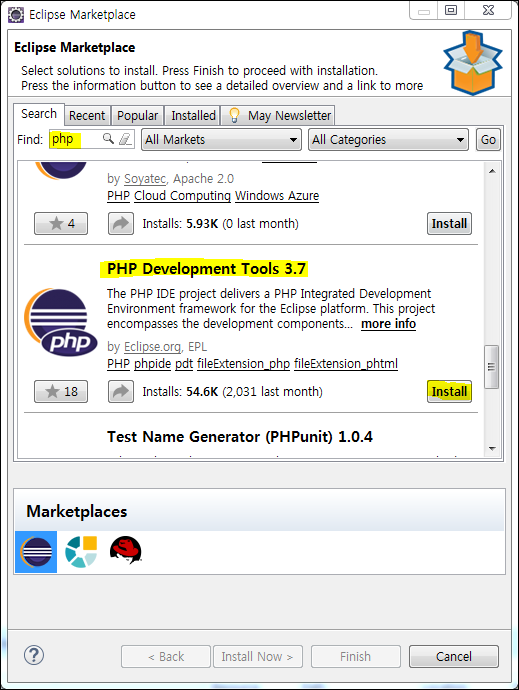Image resolution: width=519 pixels, height=690 pixels.
Task: Click the results list scroll down arrow
Action: tap(492, 449)
